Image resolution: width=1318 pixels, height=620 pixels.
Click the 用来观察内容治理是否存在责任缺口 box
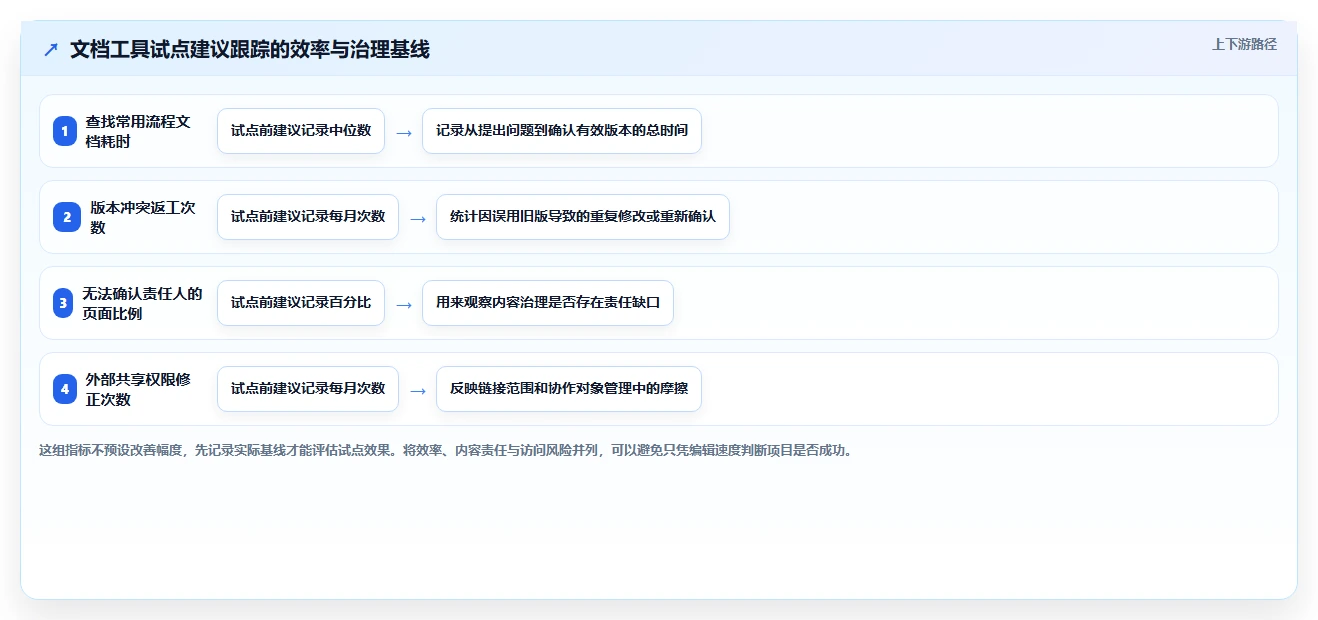[x=548, y=303]
